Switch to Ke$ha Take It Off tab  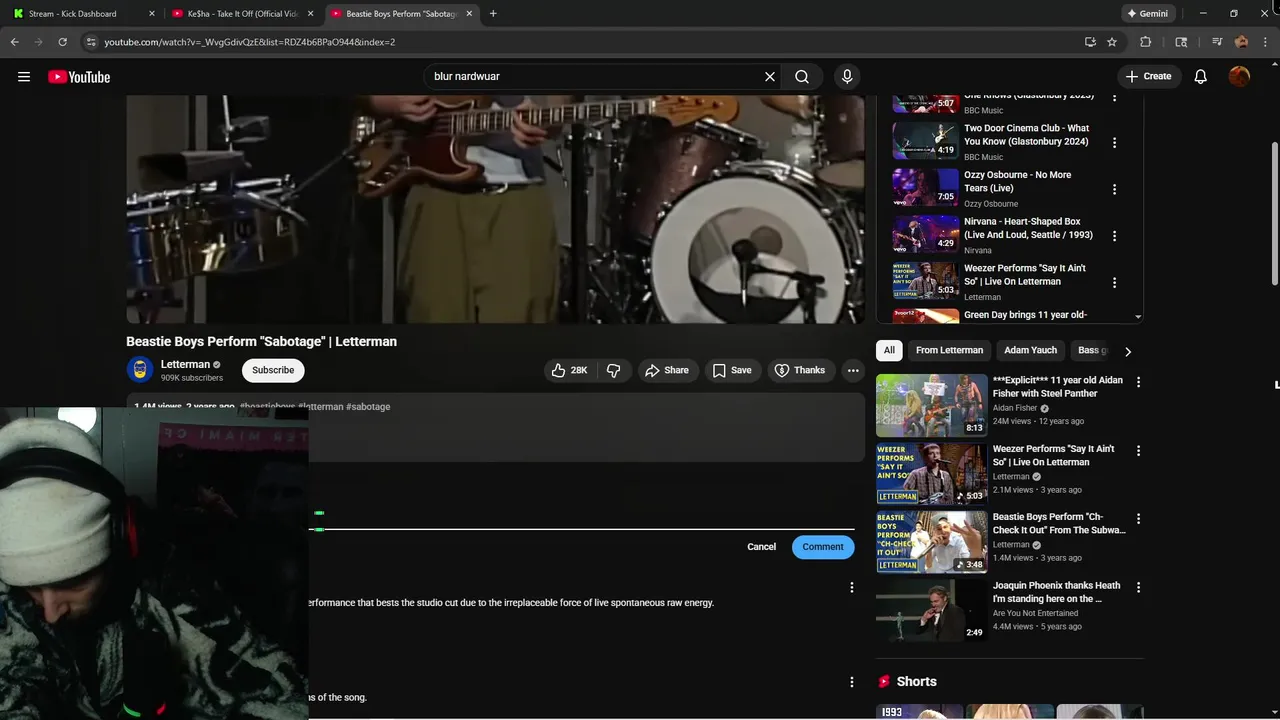[242, 13]
